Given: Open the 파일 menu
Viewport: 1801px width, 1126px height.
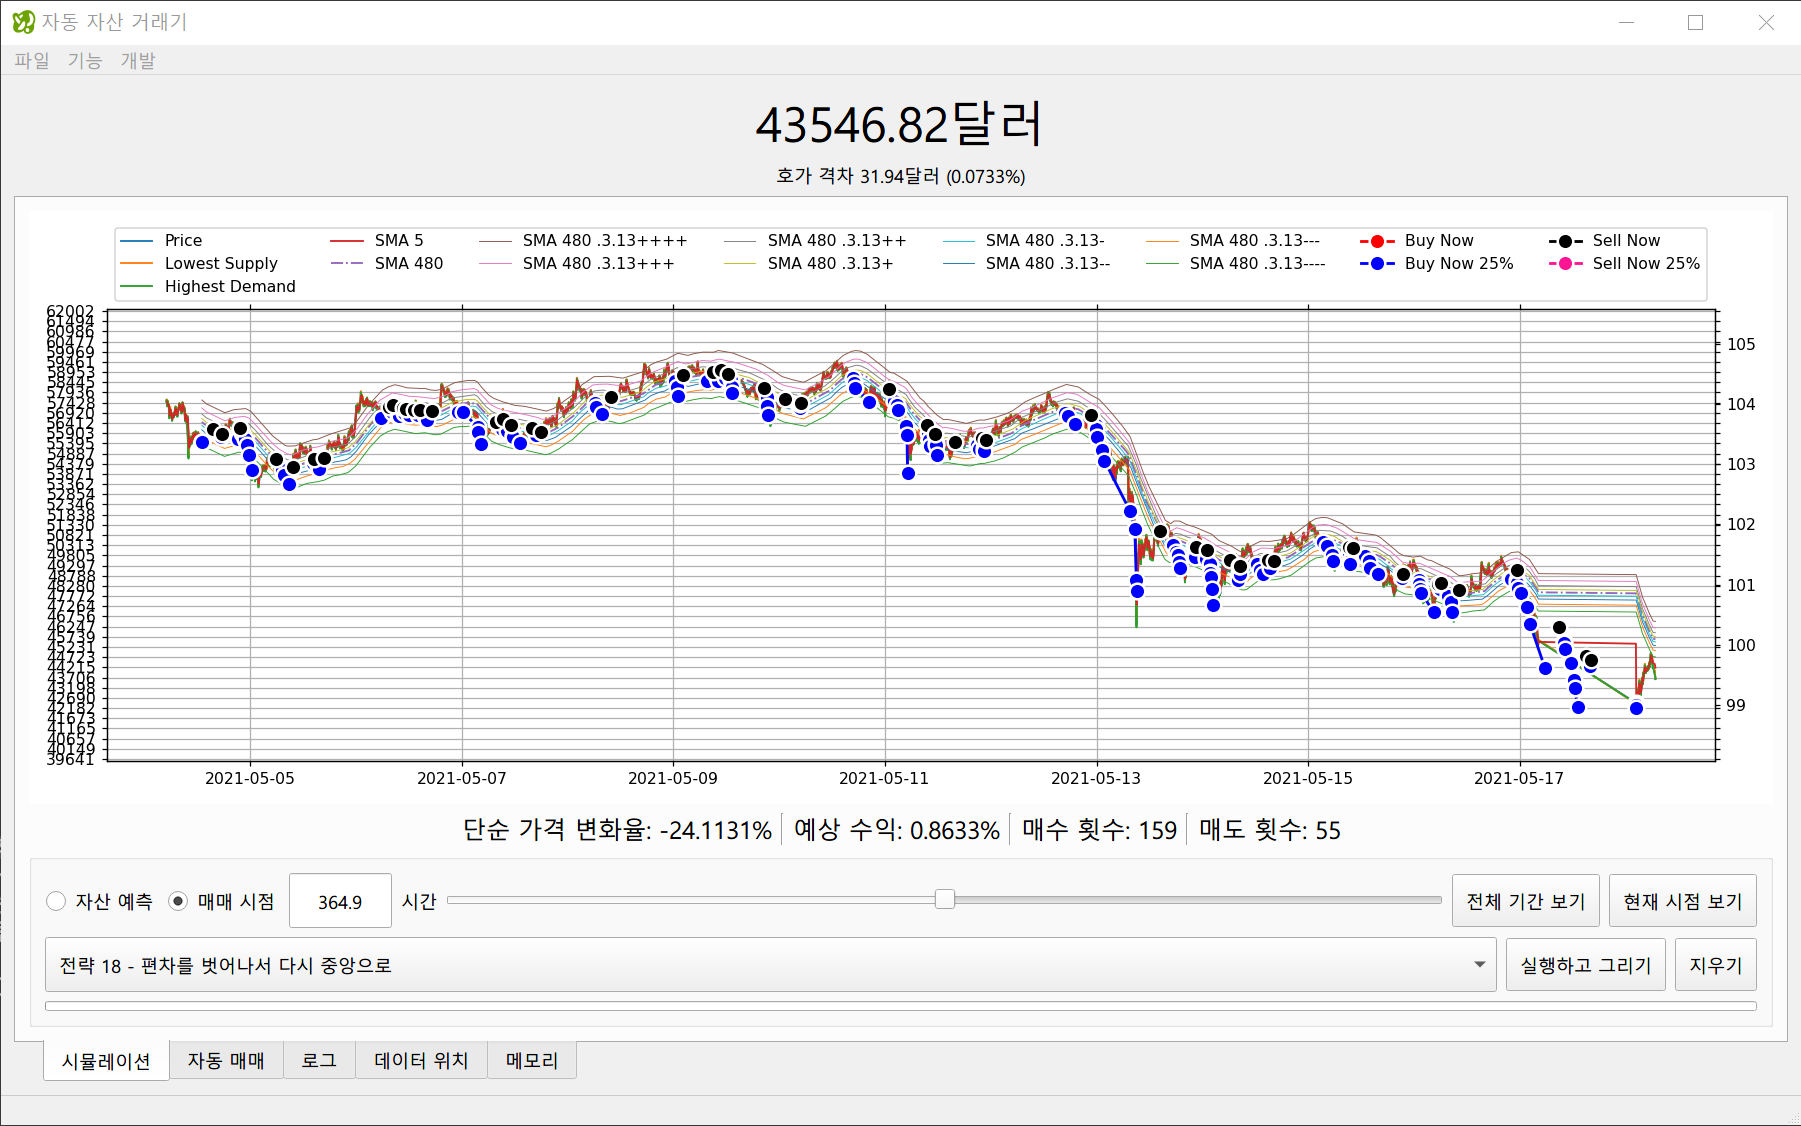Looking at the screenshot, I should (x=32, y=60).
